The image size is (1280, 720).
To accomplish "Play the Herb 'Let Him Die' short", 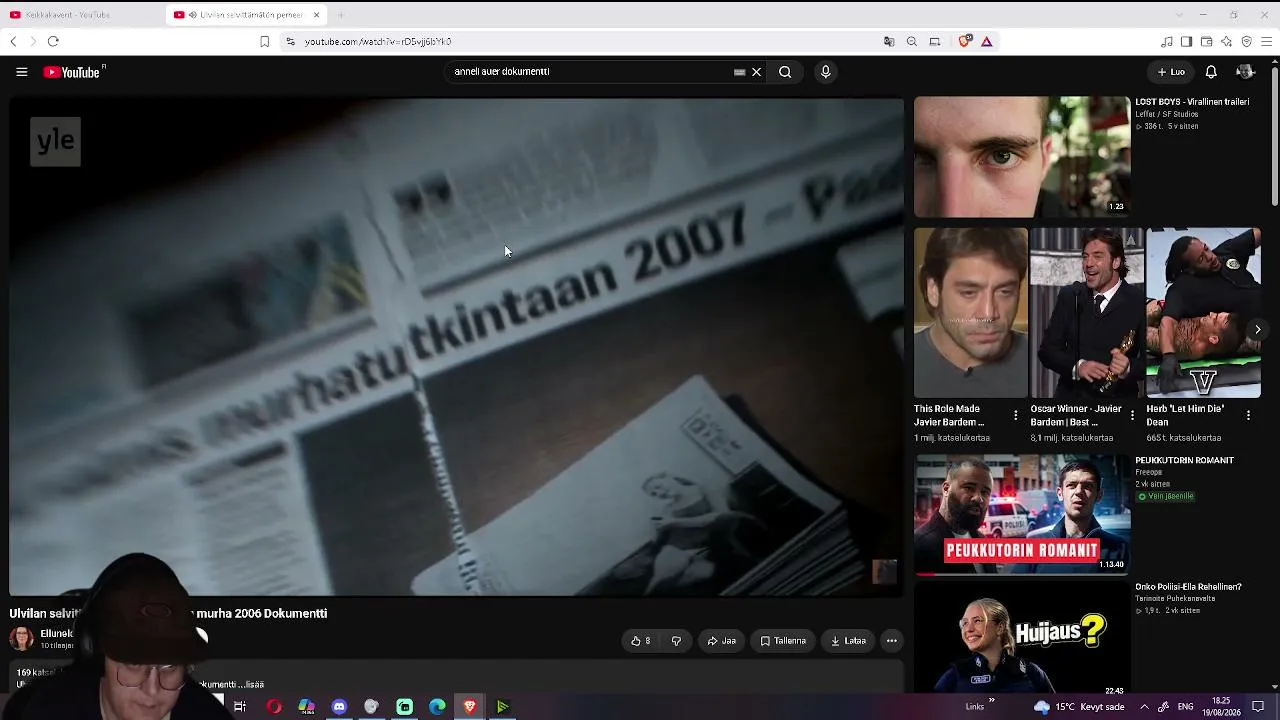I will tap(1203, 313).
